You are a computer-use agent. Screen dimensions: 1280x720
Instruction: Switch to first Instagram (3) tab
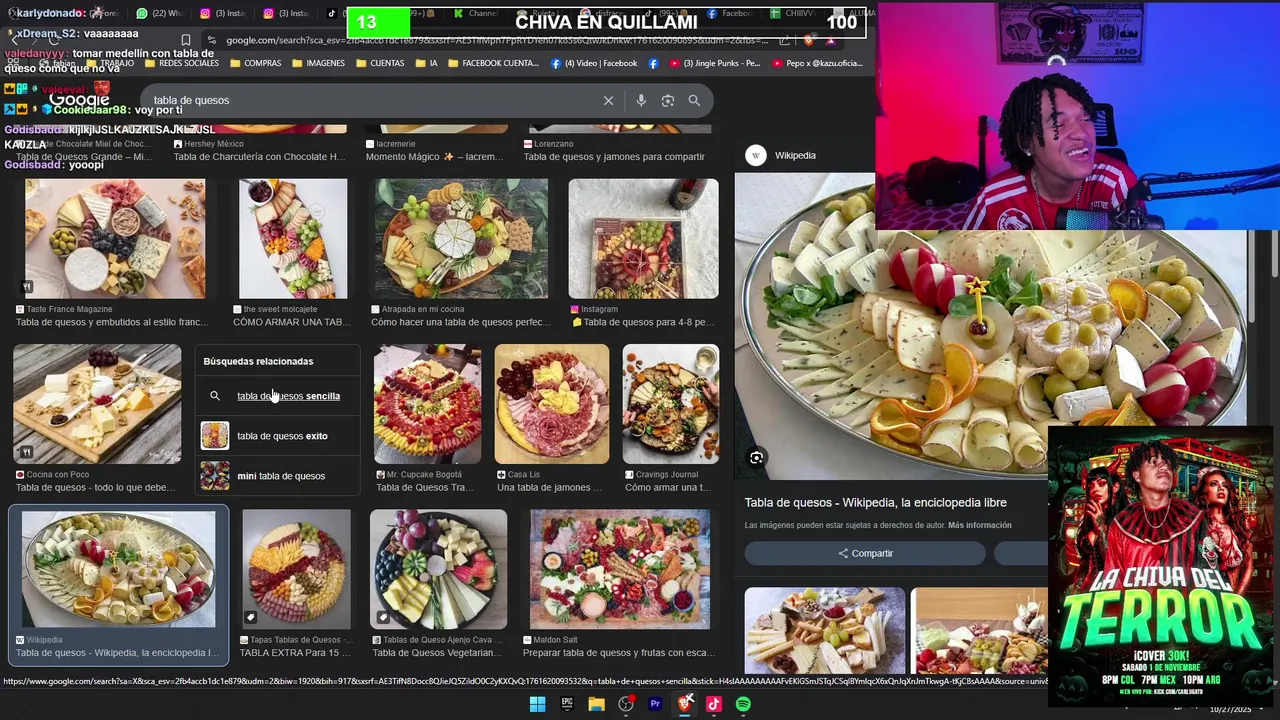tap(225, 14)
